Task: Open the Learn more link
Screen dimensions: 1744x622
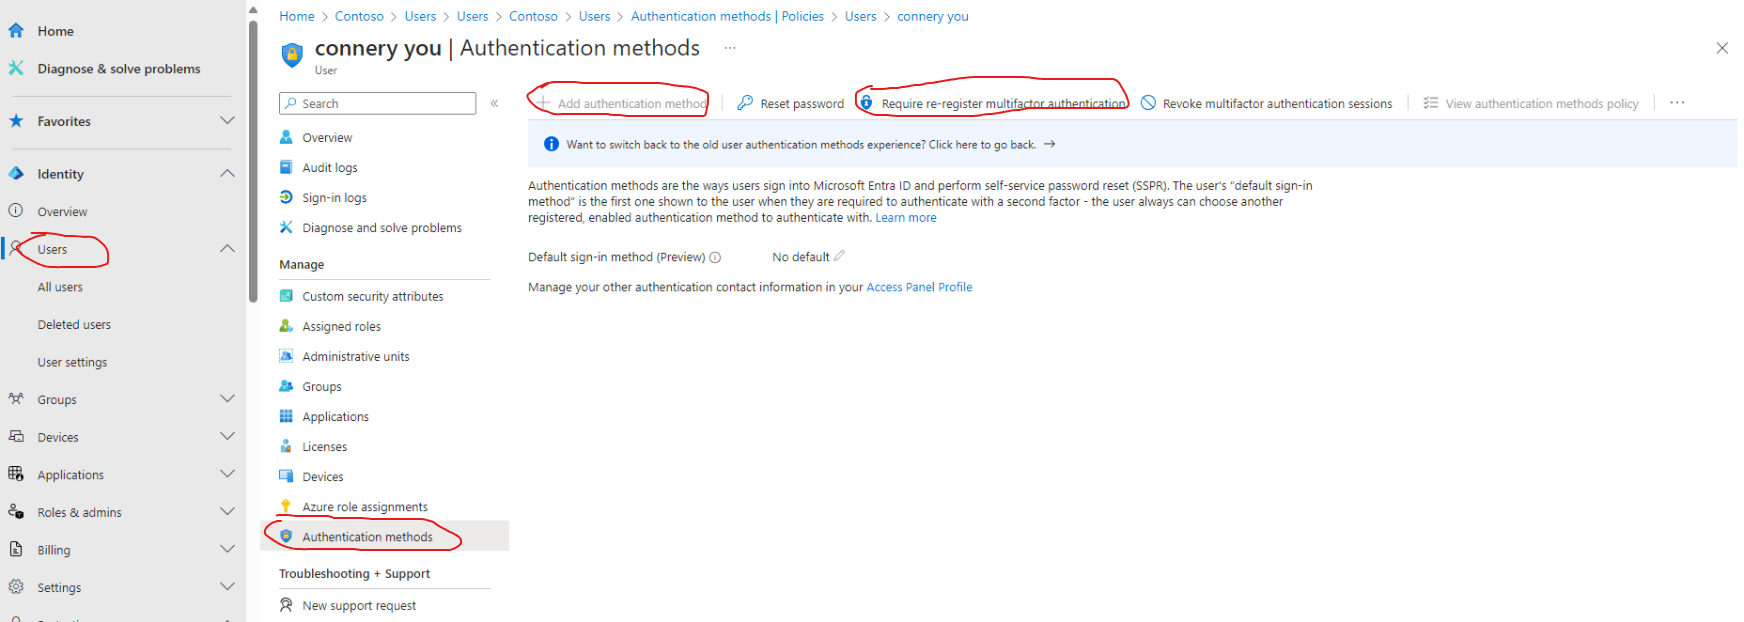Action: [x=906, y=218]
